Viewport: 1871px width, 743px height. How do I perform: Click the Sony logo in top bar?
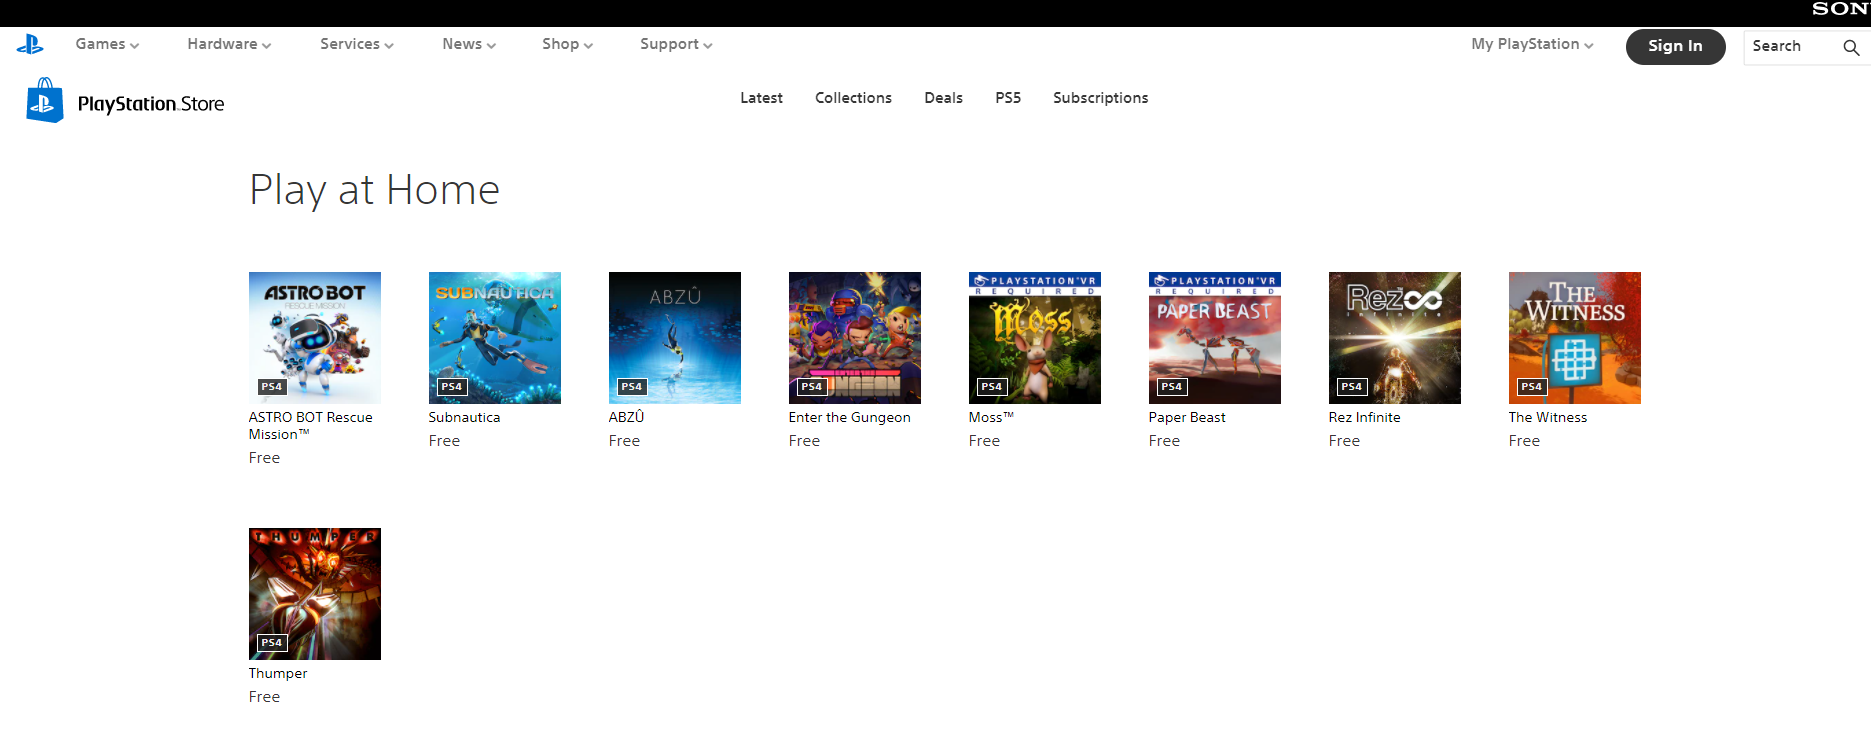tap(1841, 9)
